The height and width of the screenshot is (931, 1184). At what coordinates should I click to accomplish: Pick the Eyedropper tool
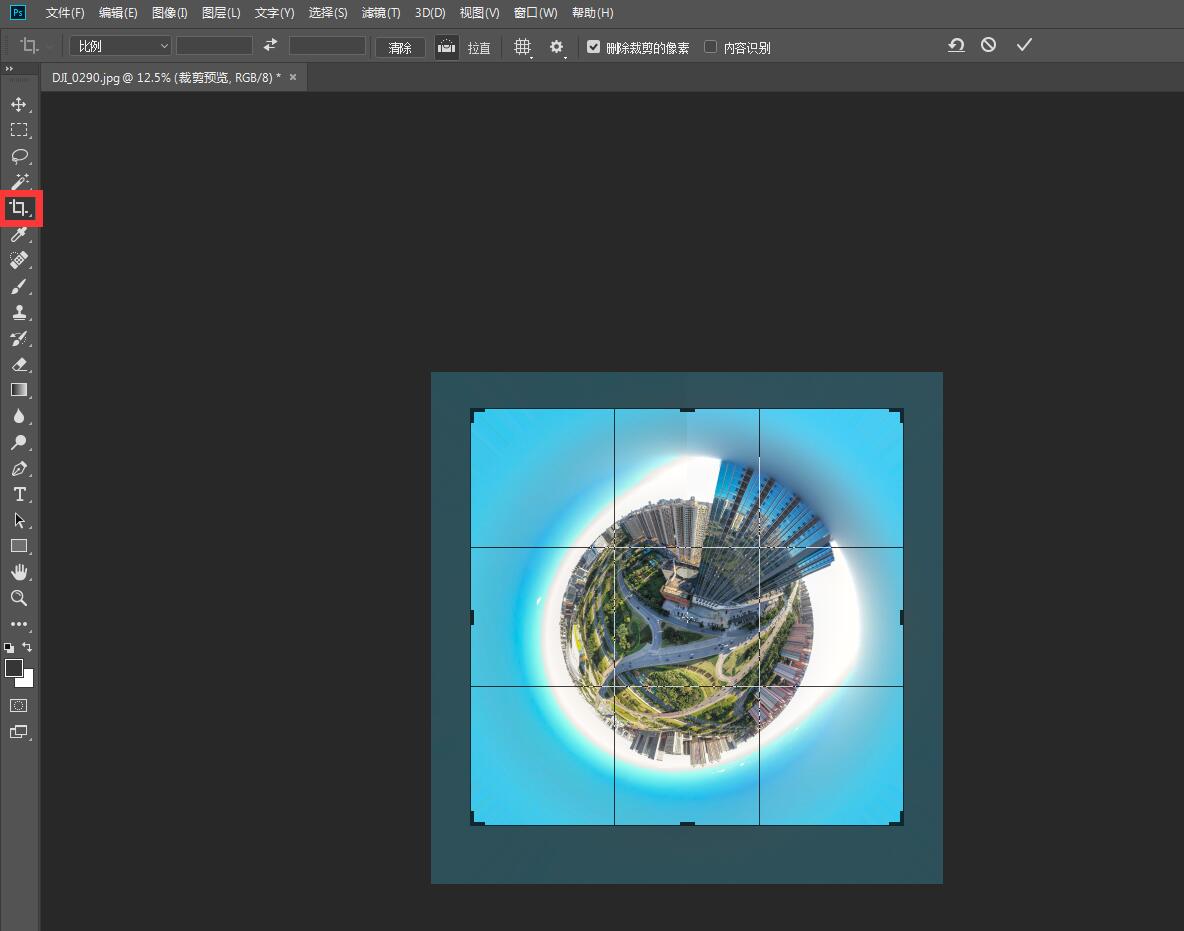(18, 234)
